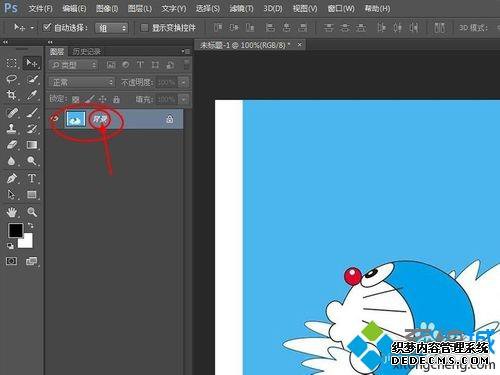Select the Hand tool

12,212
